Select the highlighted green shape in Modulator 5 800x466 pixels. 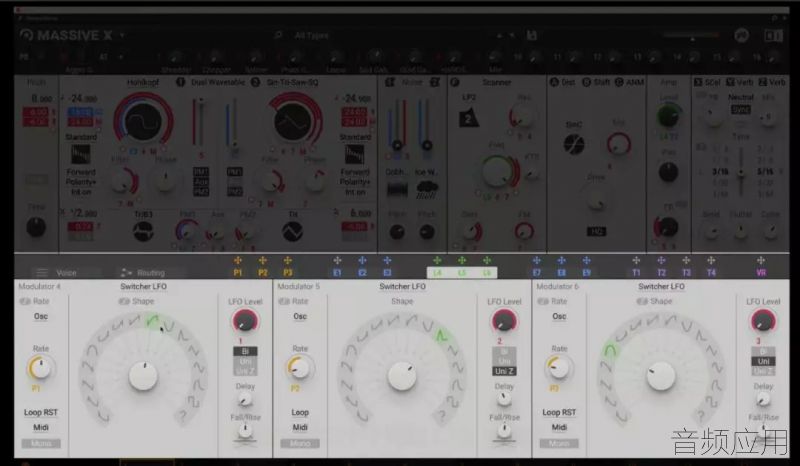coord(441,335)
